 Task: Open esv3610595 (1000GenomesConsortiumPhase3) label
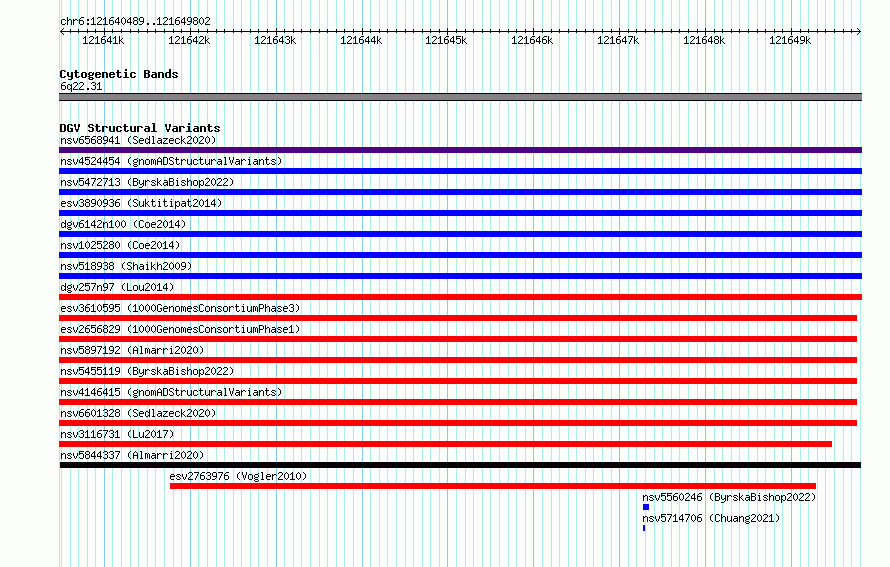(x=180, y=308)
